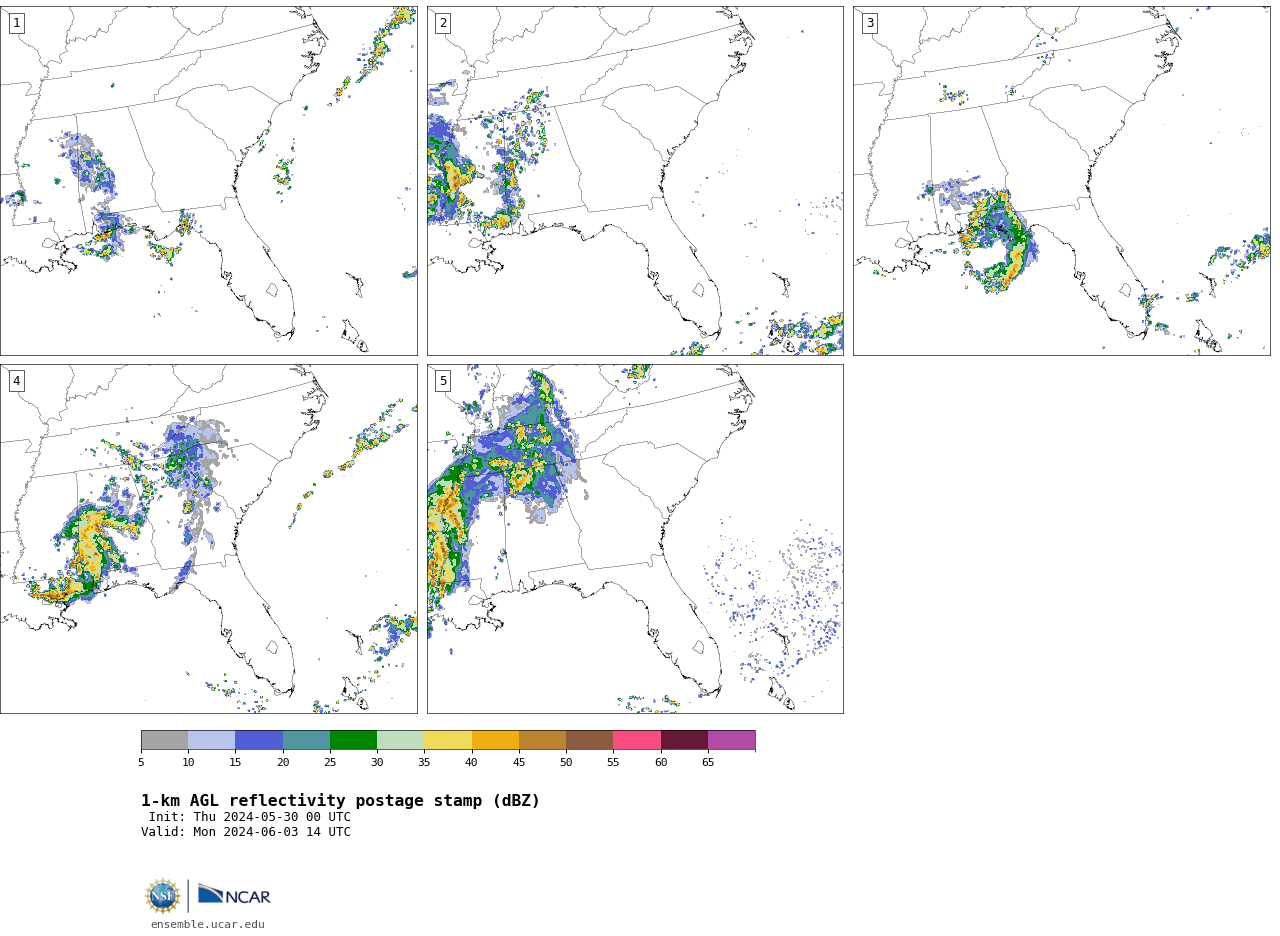Click the panel number 3 label box

[x=869, y=23]
